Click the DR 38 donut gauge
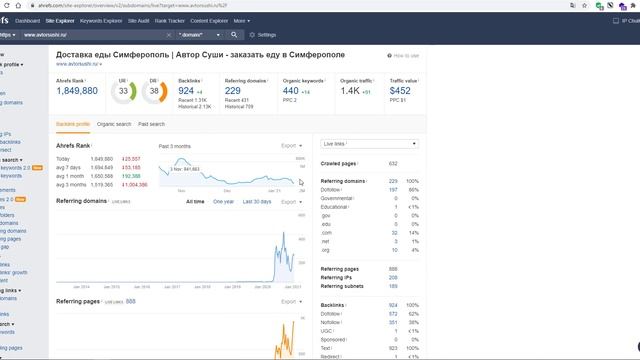Screen dimensions: 640x360 (x=154, y=91)
